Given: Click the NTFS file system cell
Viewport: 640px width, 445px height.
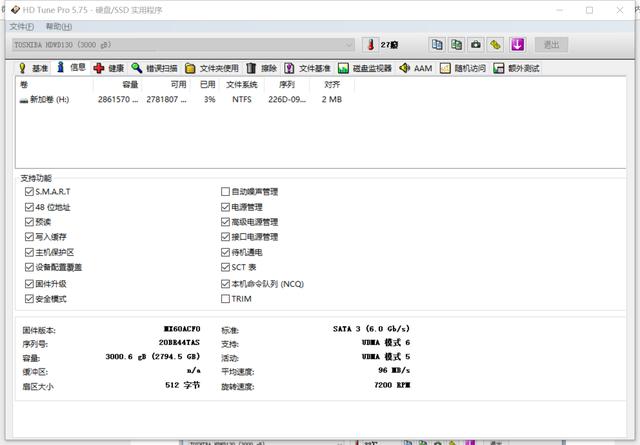Looking at the screenshot, I should click(x=242, y=100).
